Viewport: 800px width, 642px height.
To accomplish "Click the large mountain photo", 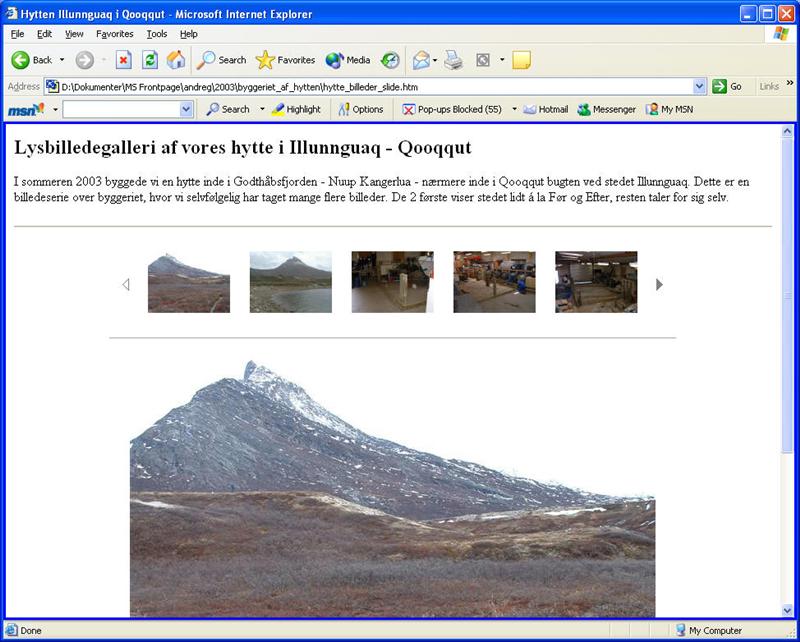I will pos(392,488).
